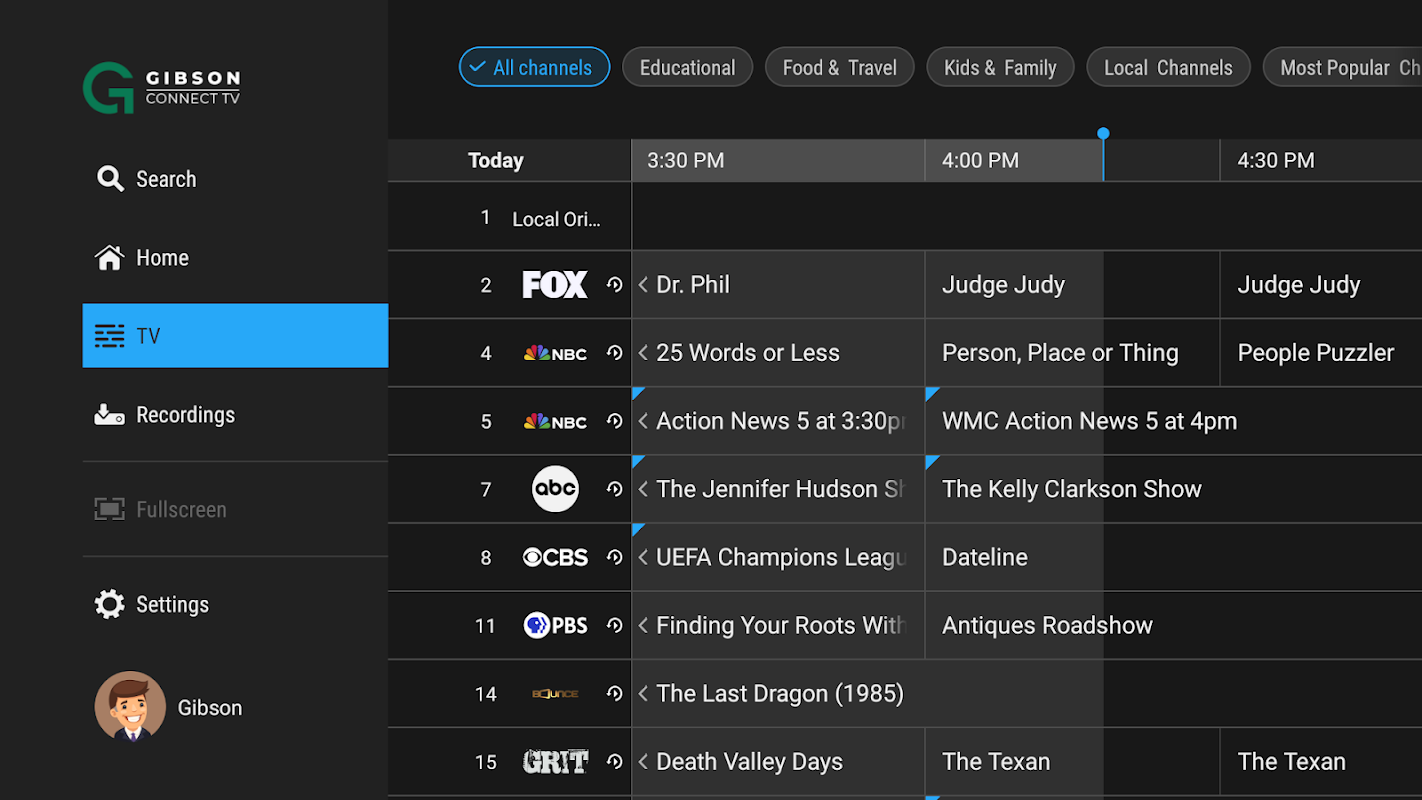Select the NBC logo on channel 5

[555, 421]
